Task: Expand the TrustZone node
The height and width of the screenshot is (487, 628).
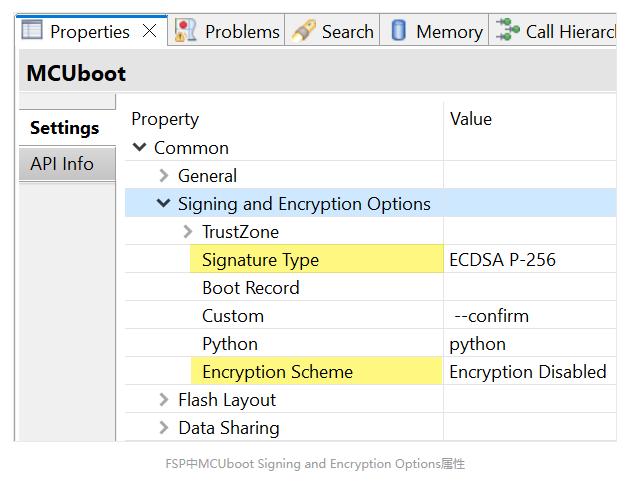Action: point(187,231)
